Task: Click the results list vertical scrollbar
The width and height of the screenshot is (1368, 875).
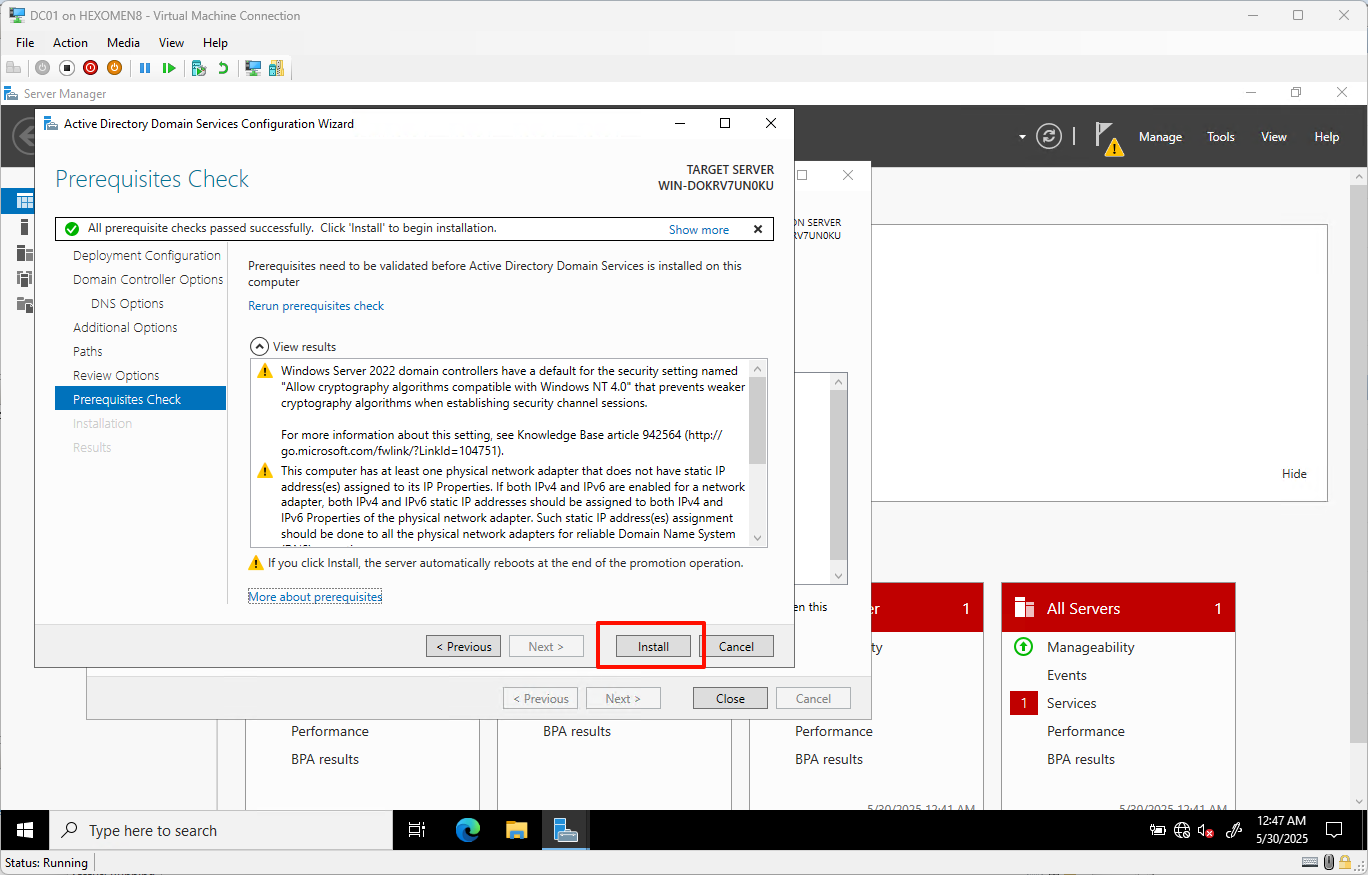Action: pyautogui.click(x=757, y=421)
